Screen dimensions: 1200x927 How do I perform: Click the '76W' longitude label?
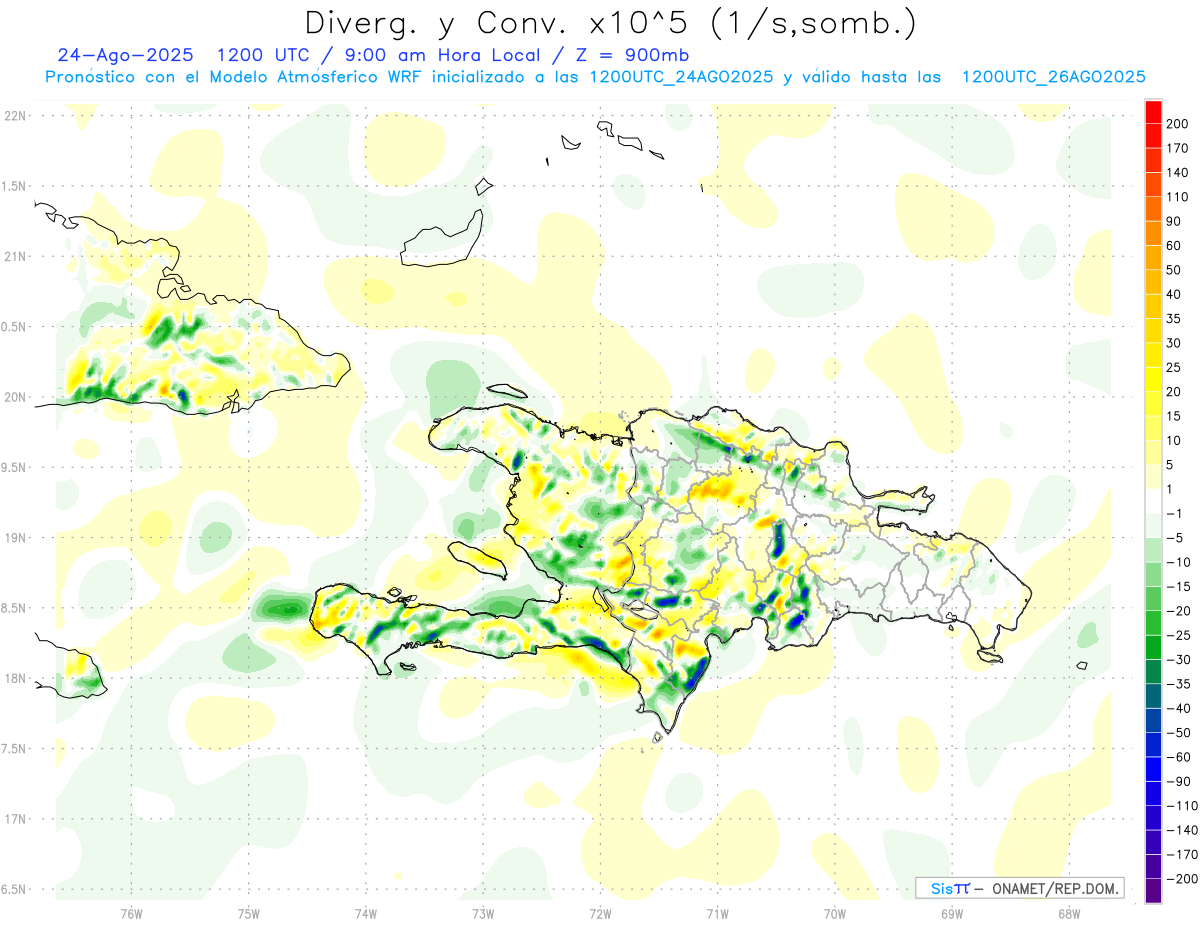click(131, 913)
